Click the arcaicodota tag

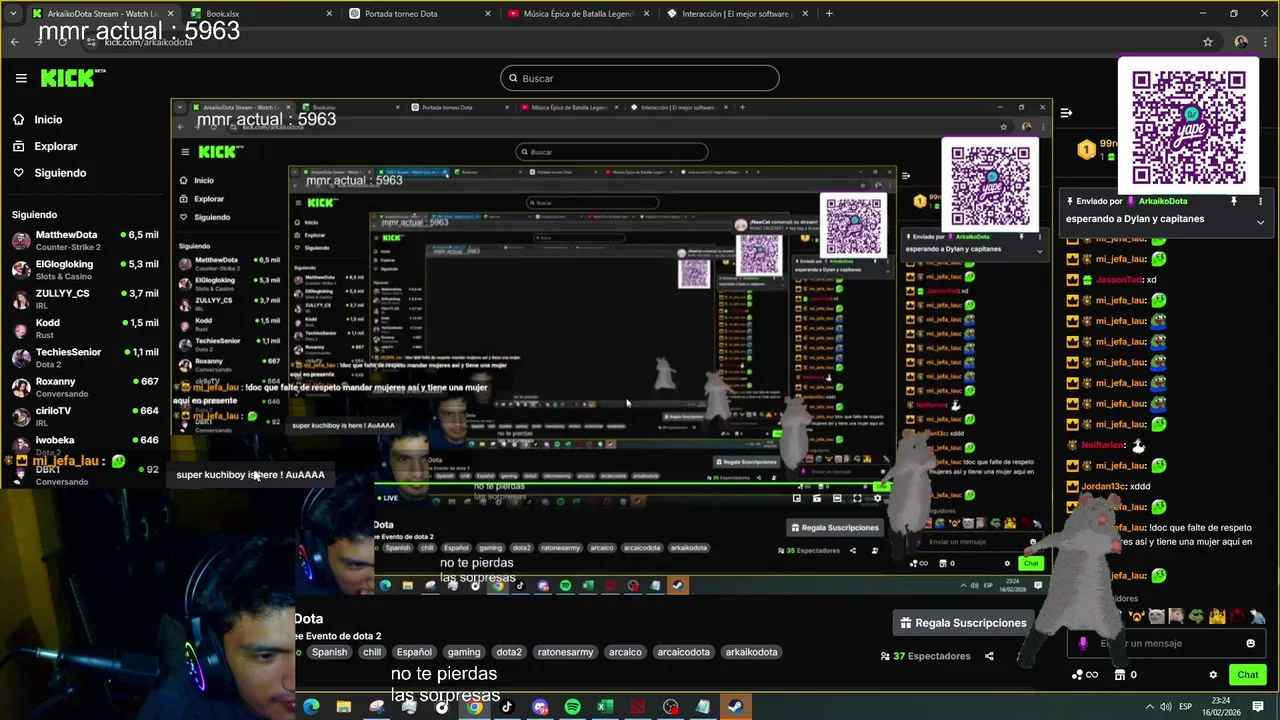click(x=684, y=652)
